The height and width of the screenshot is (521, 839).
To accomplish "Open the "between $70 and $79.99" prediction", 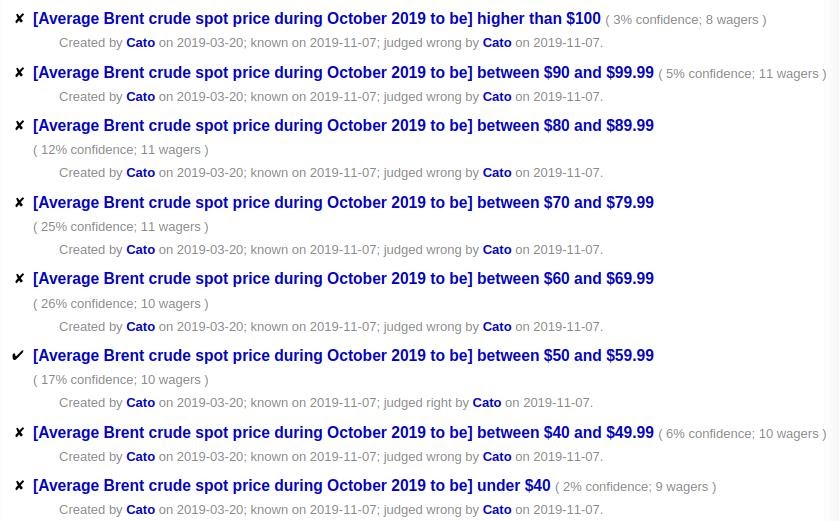I will pyautogui.click(x=343, y=203).
